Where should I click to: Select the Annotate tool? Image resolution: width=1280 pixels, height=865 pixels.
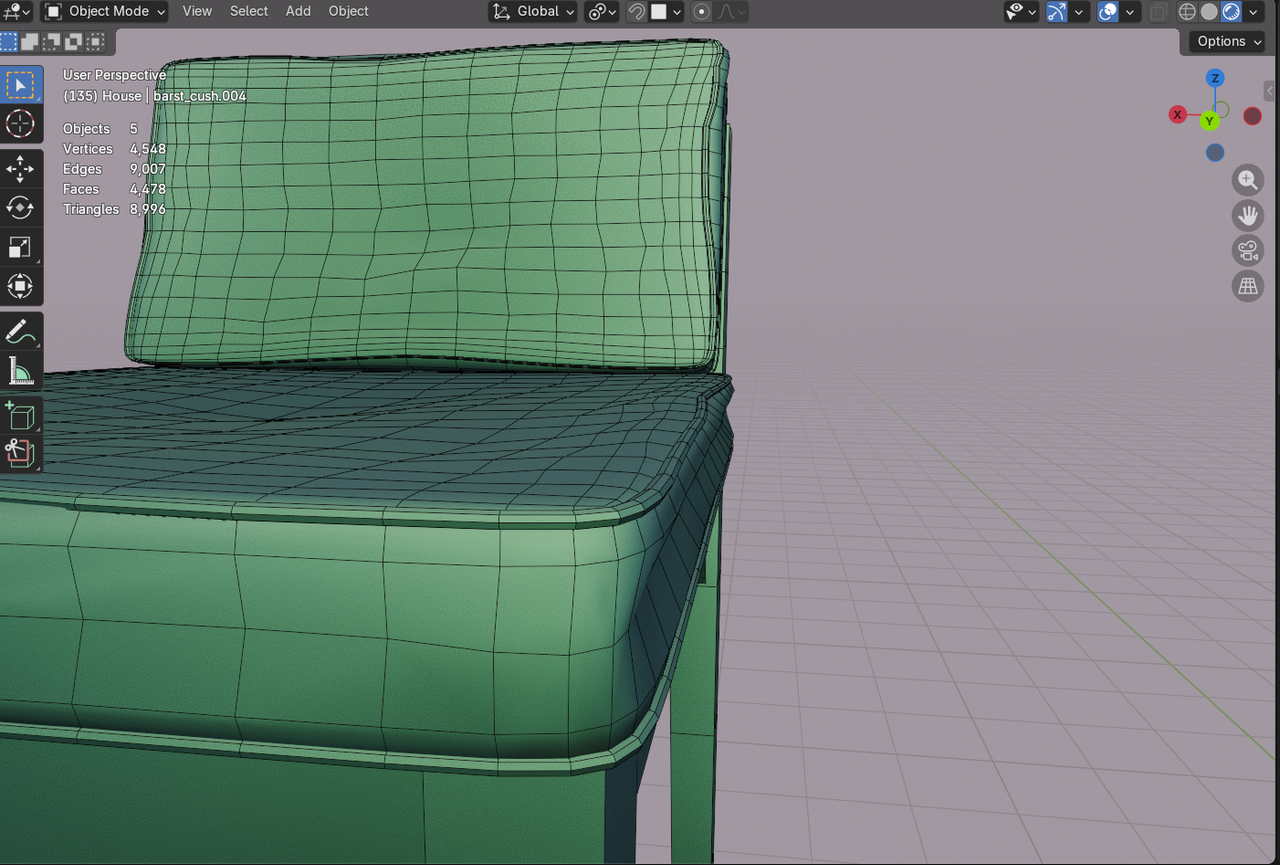pos(20,331)
